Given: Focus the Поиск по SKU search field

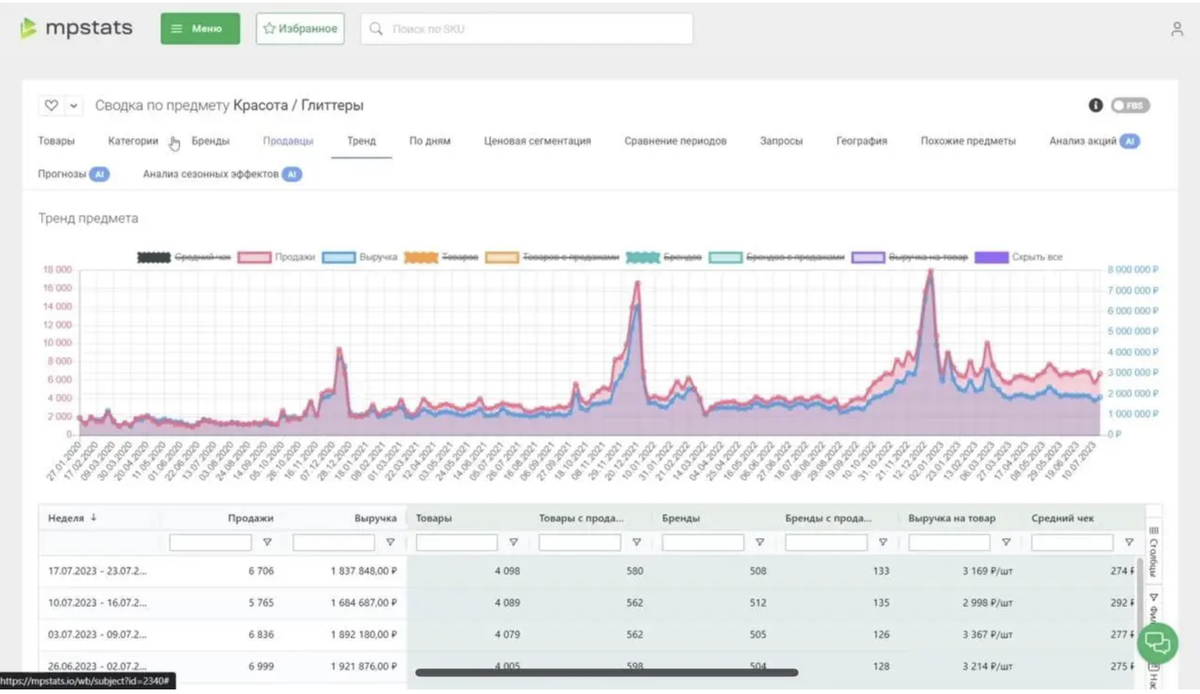Looking at the screenshot, I should 527,29.
